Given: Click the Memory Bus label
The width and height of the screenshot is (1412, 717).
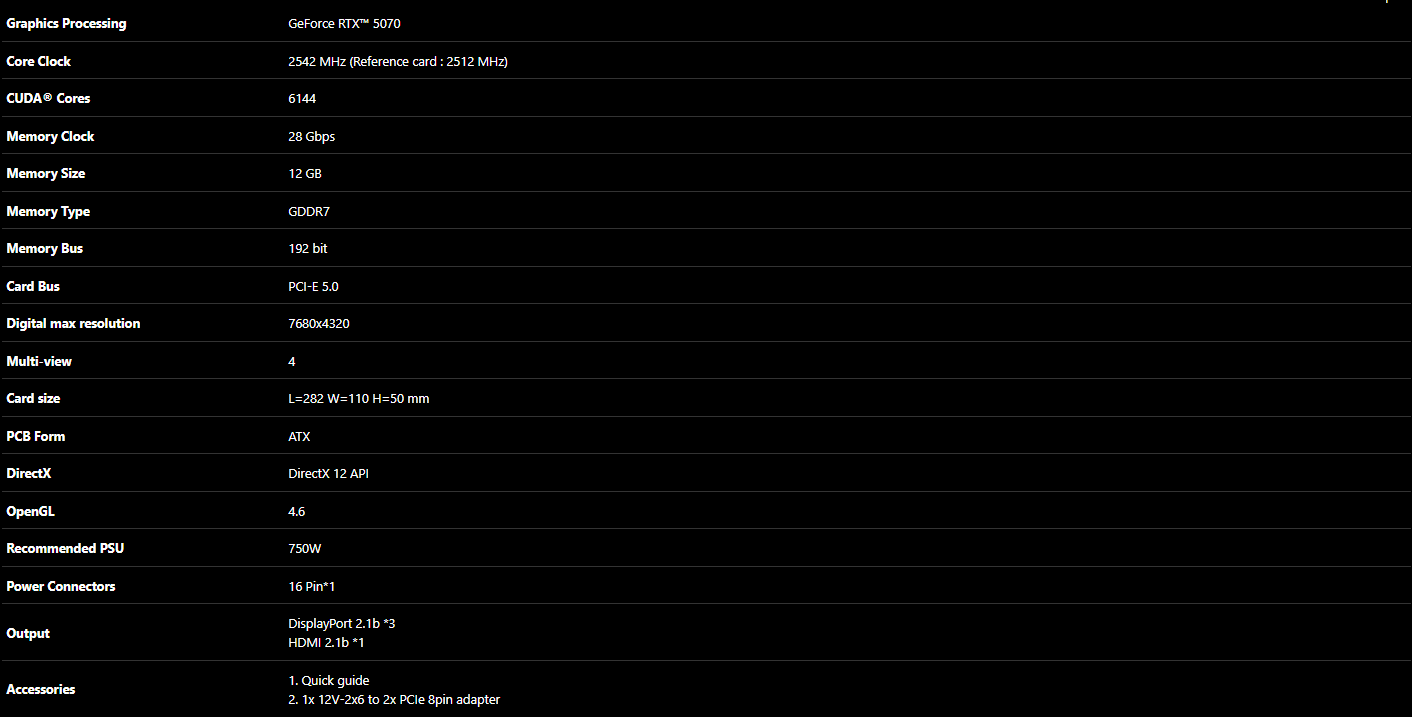Looking at the screenshot, I should 44,248.
